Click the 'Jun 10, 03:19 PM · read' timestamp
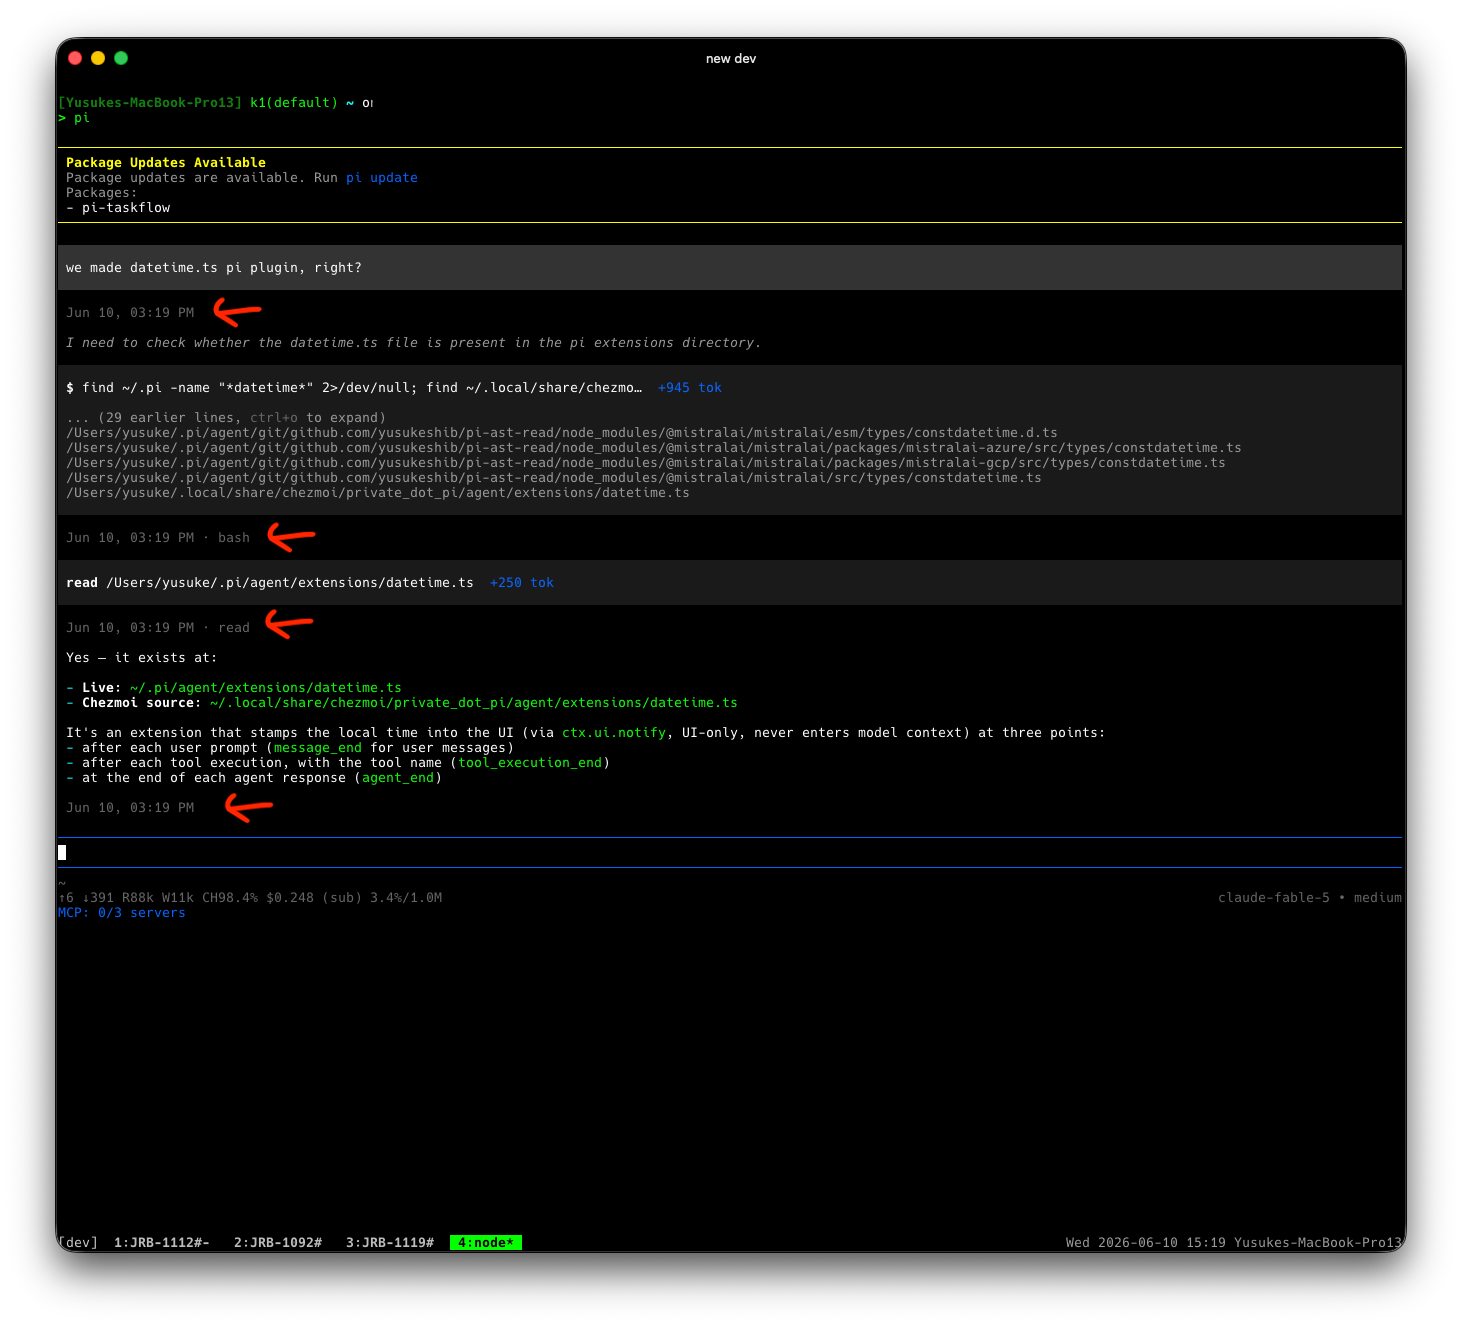The width and height of the screenshot is (1462, 1326). tap(158, 628)
